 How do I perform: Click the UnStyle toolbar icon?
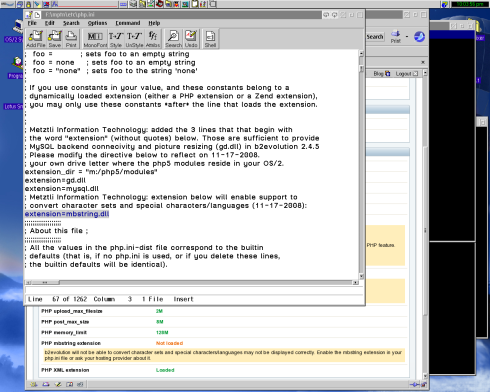pyautogui.click(x=134, y=39)
